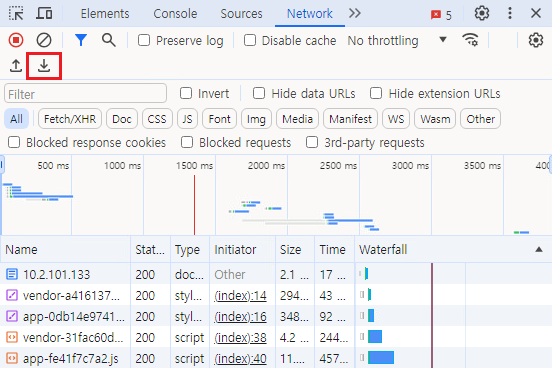Select the 10.2.101.133 request name
Image resolution: width=552 pixels, height=368 pixels.
click(x=56, y=274)
